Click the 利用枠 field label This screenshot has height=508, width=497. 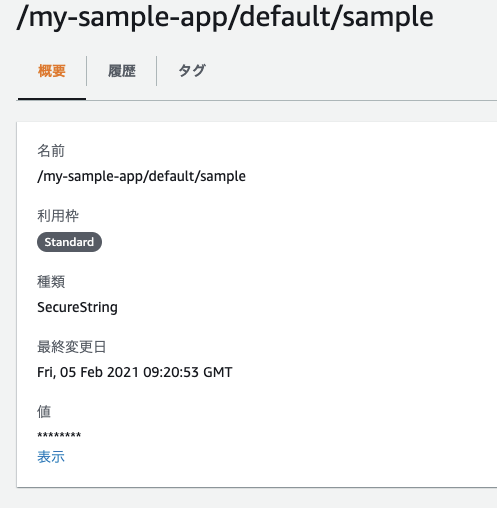(58, 216)
